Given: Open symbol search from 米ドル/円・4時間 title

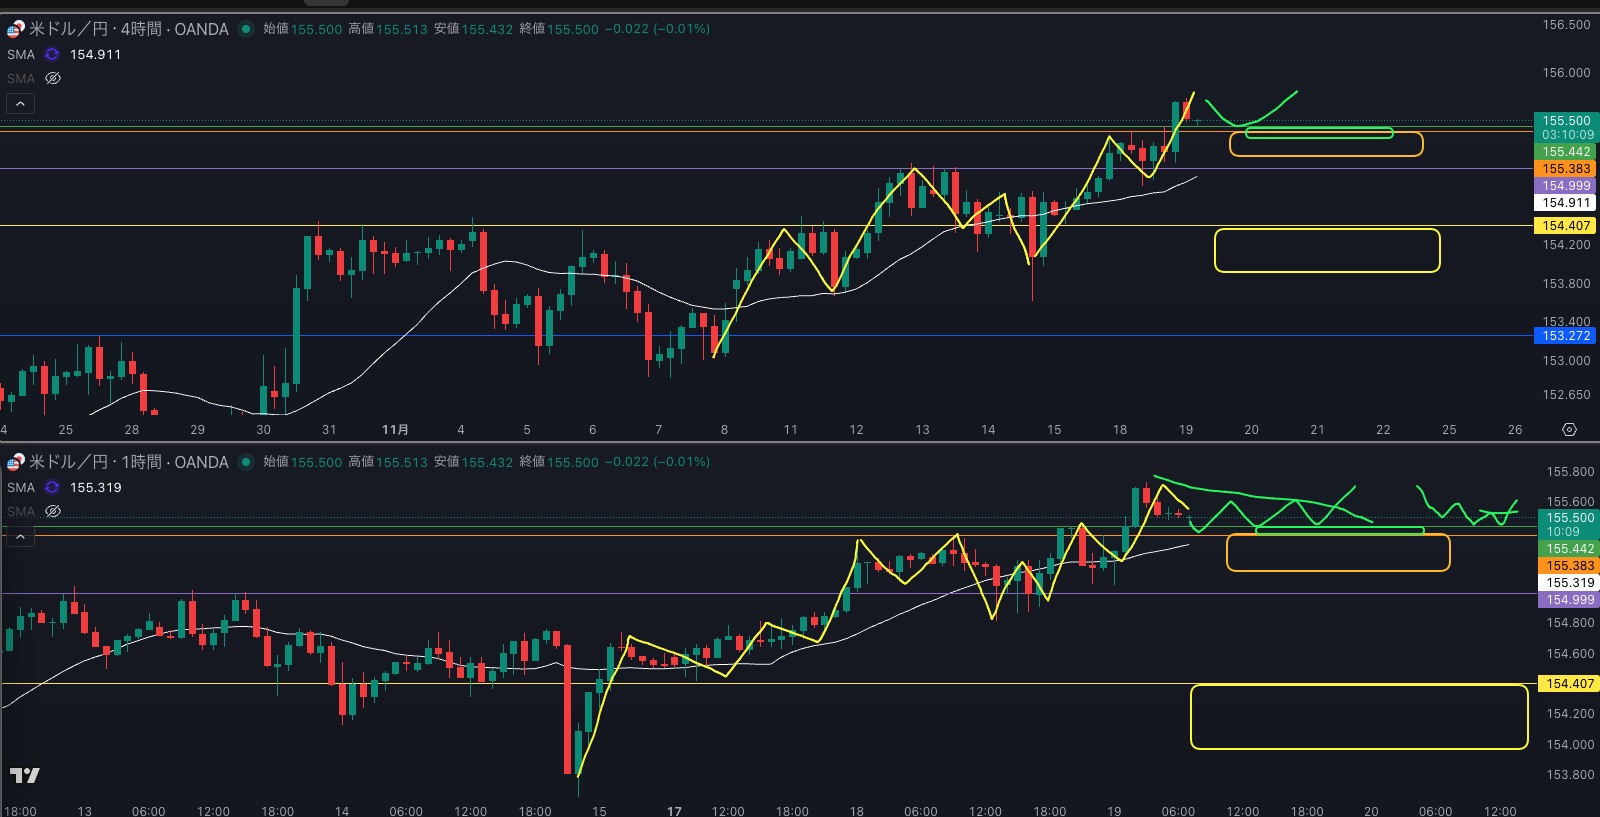Looking at the screenshot, I should (x=128, y=29).
